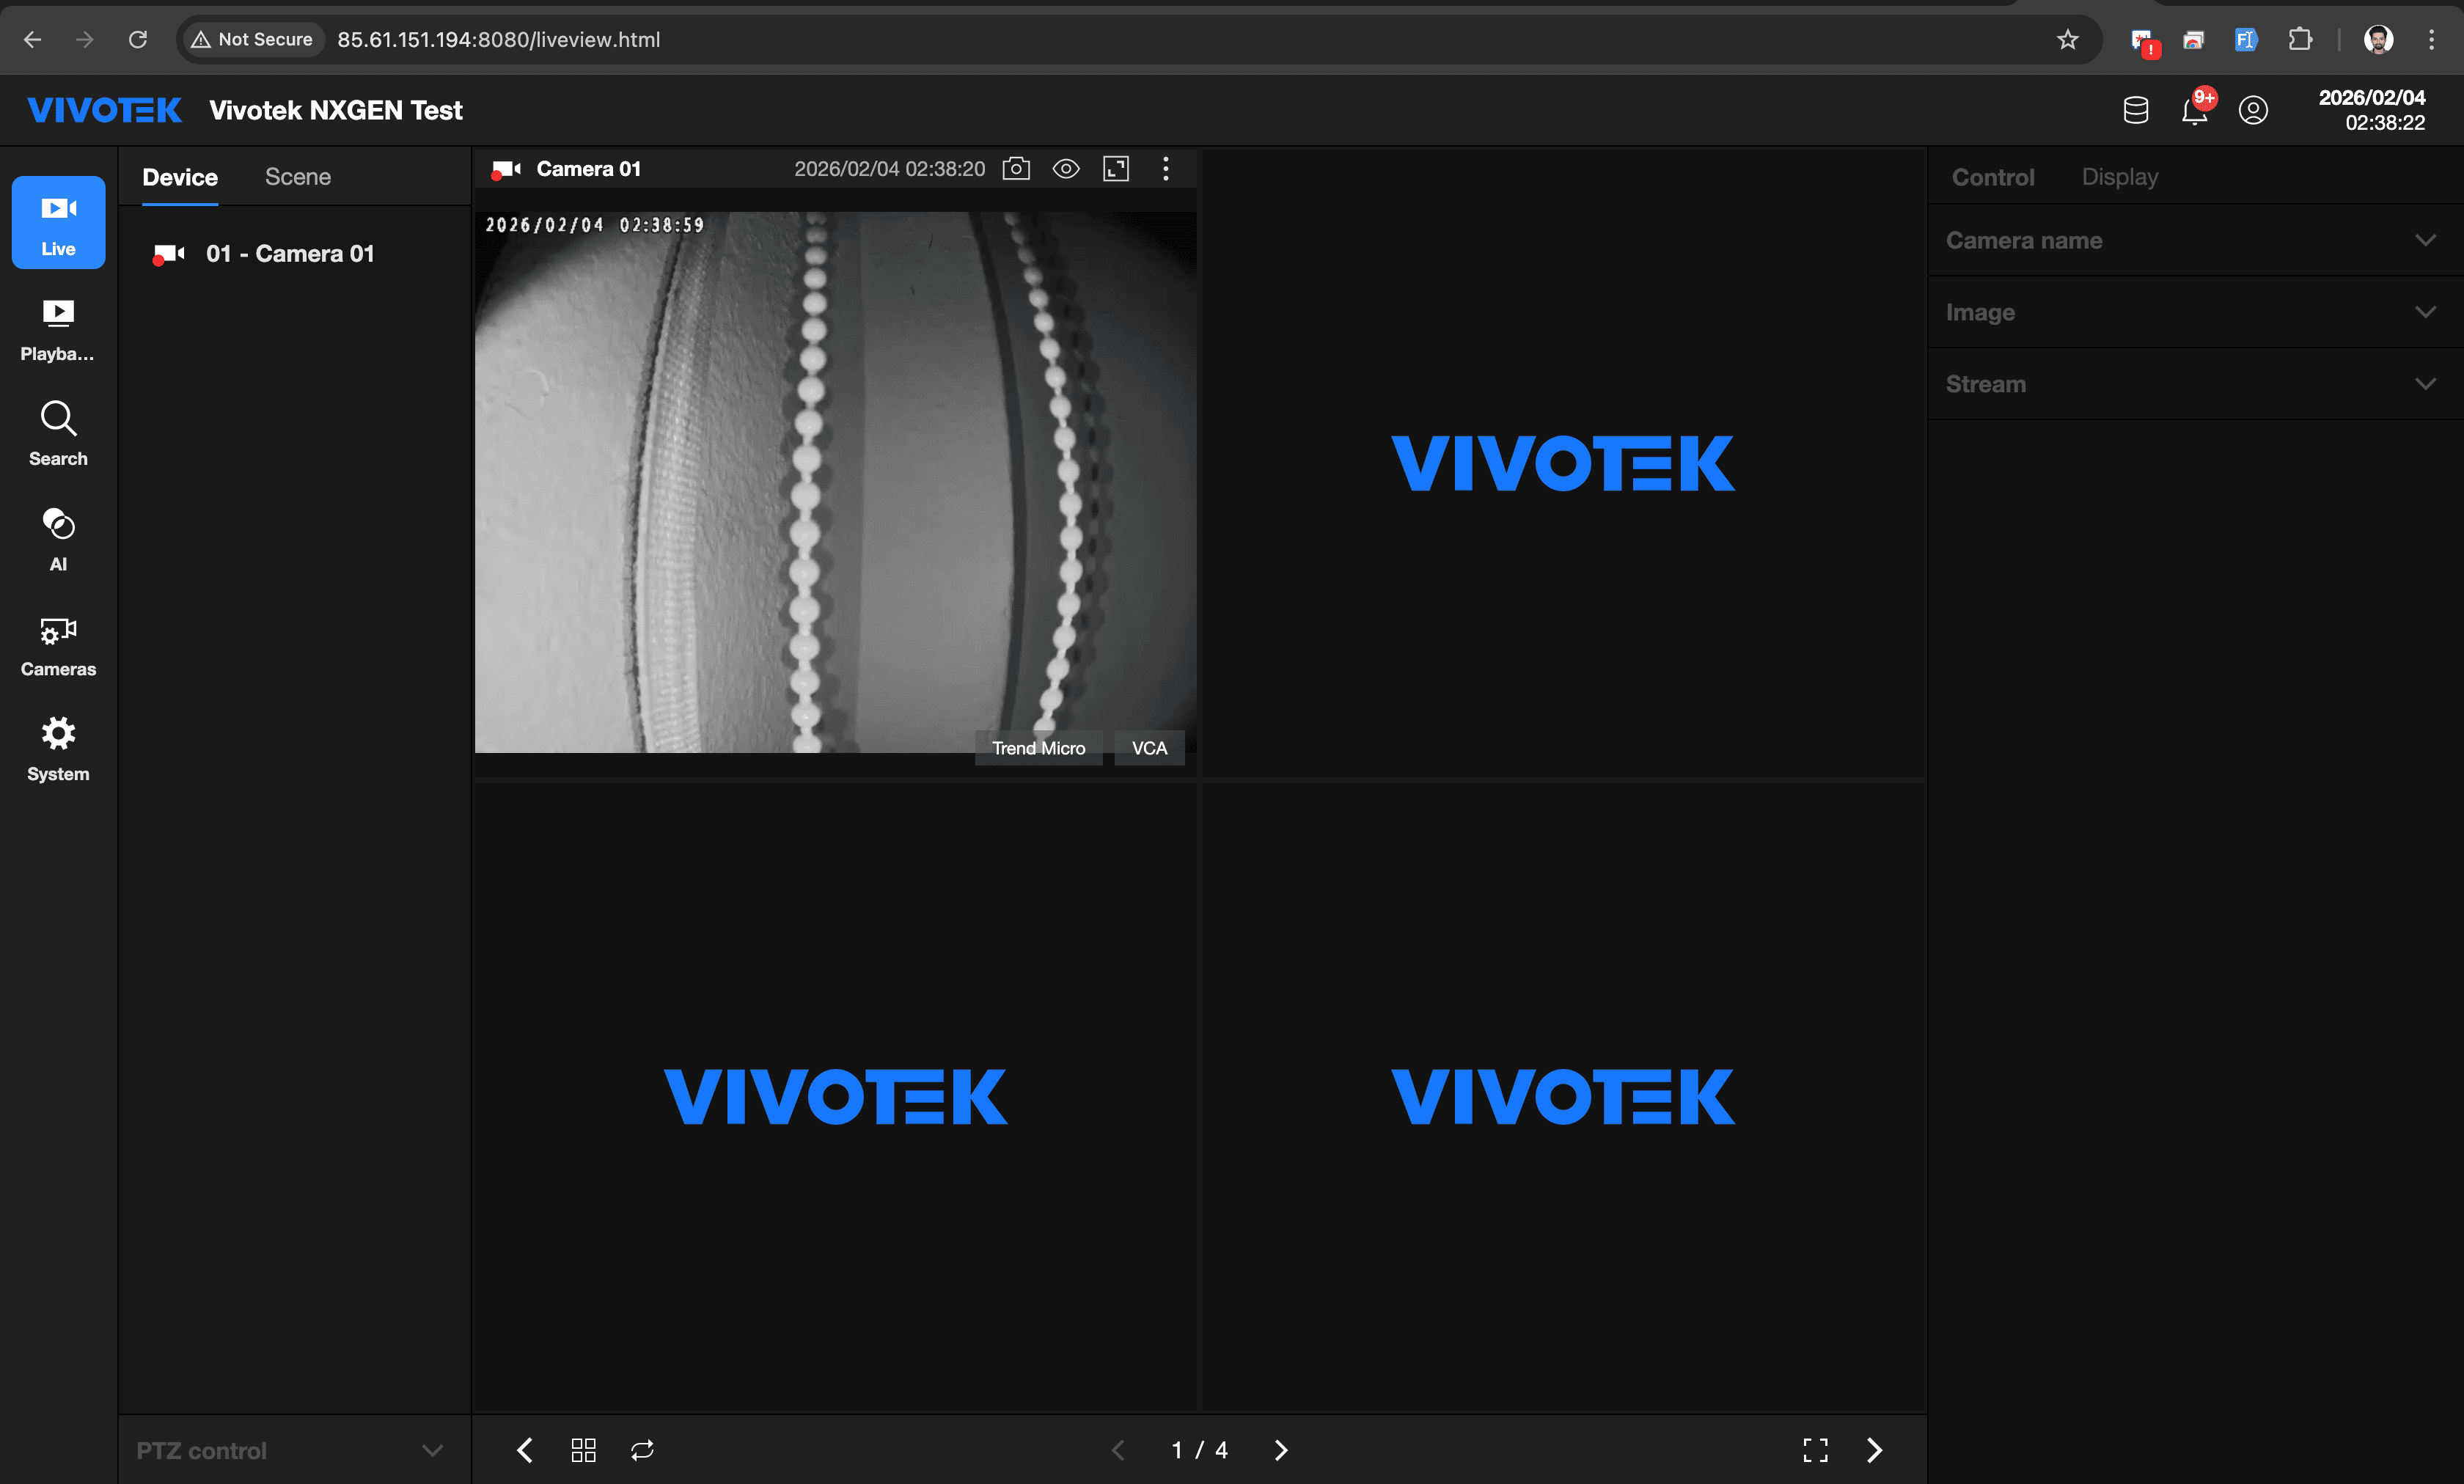Open the Cameras settings in sidebar
2464x1484 pixels.
point(58,645)
